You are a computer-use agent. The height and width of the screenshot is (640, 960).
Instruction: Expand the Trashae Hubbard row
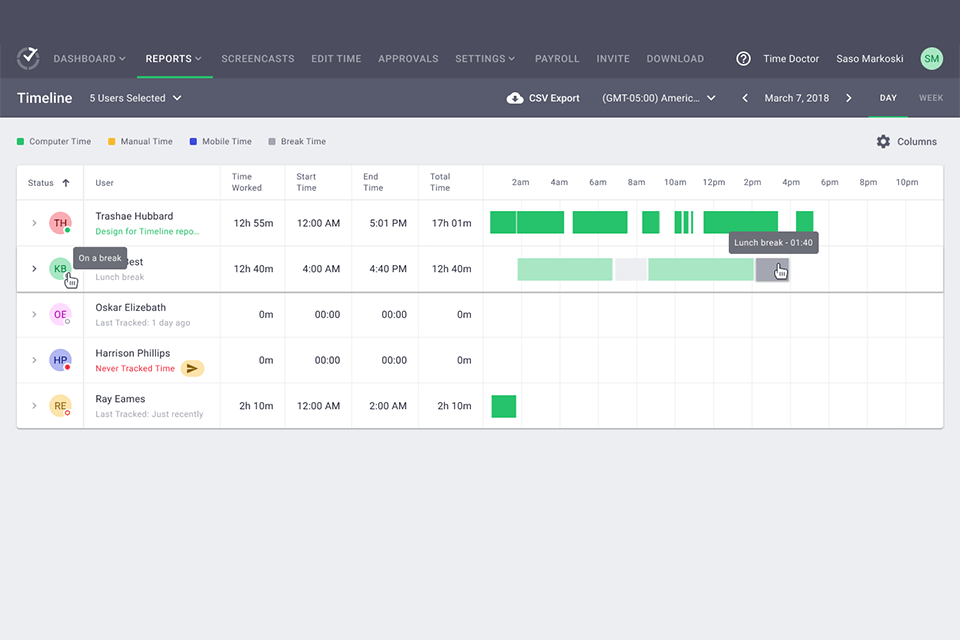tap(33, 223)
